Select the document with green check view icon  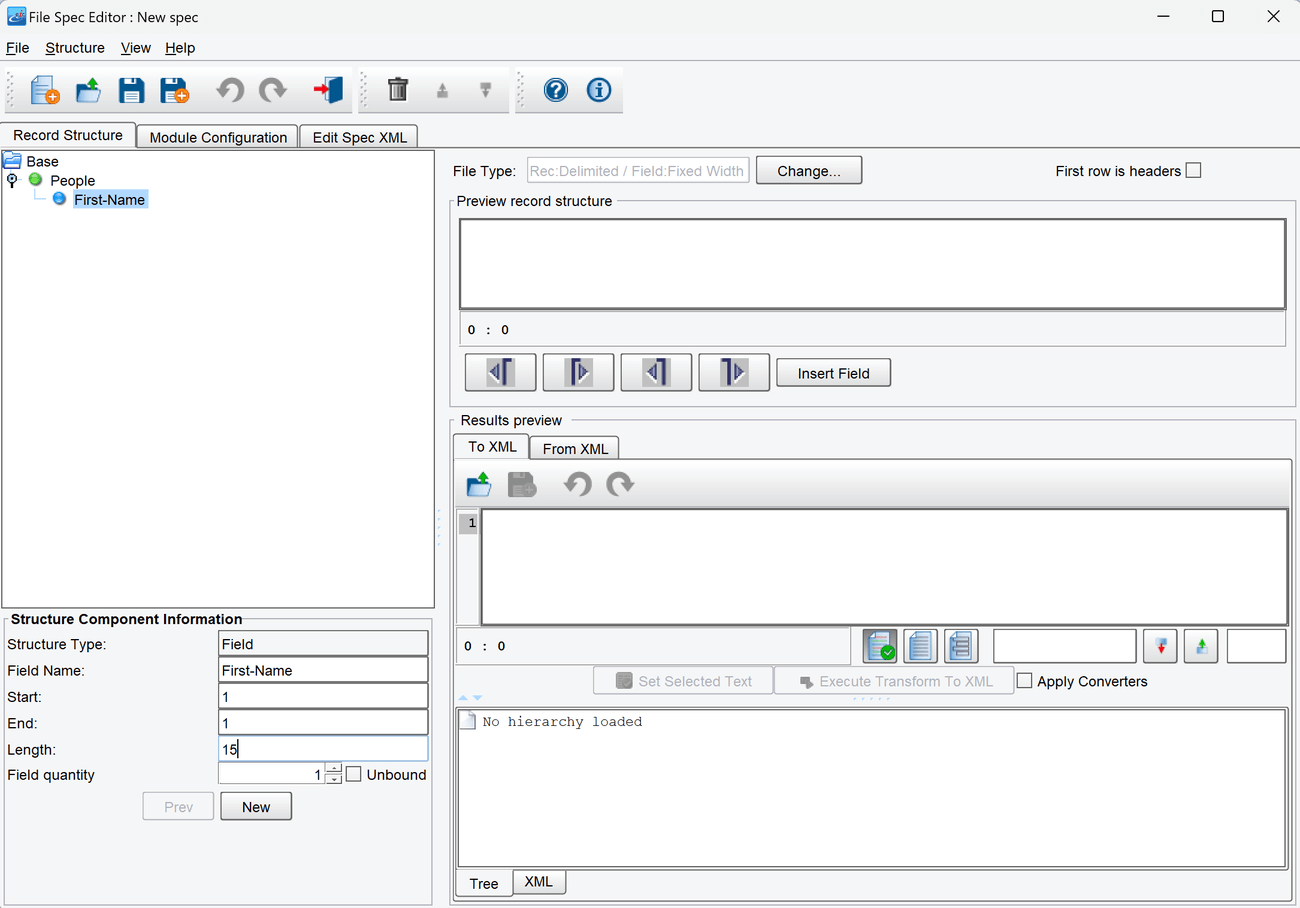(x=880, y=646)
